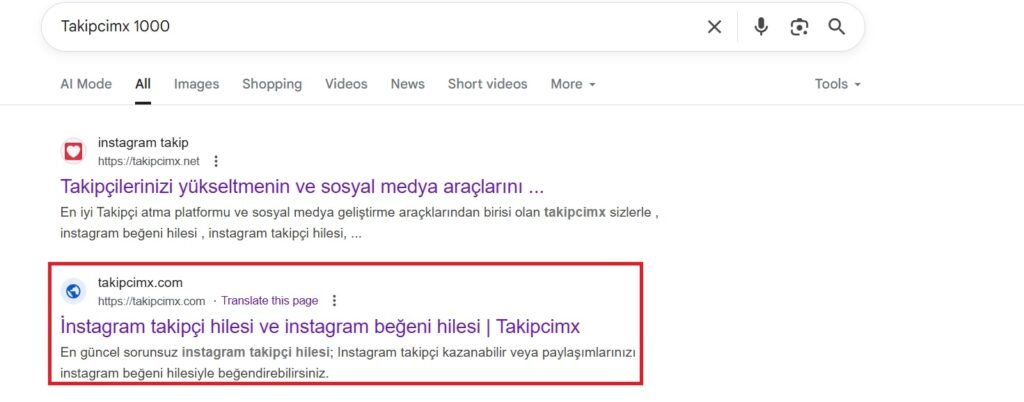Click the https://takipcimx.net URL text
1024x402 pixels.
149,161
